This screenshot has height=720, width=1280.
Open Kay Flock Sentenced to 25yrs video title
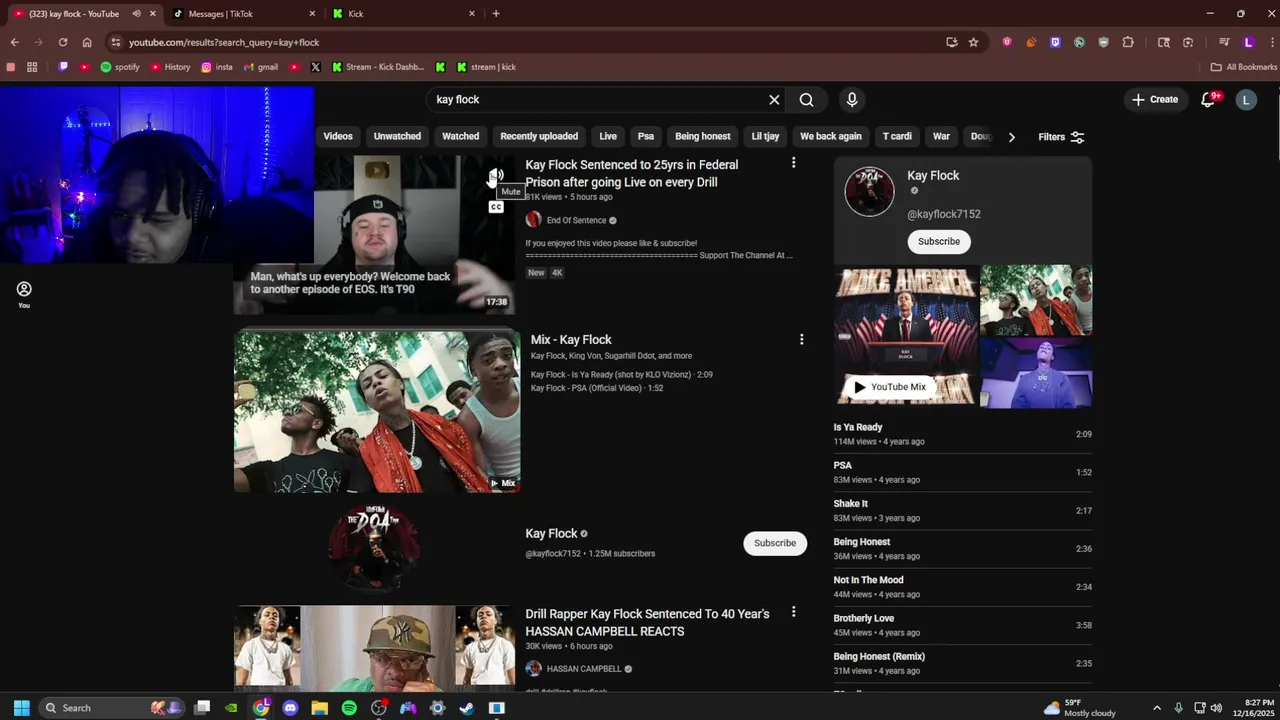click(632, 173)
